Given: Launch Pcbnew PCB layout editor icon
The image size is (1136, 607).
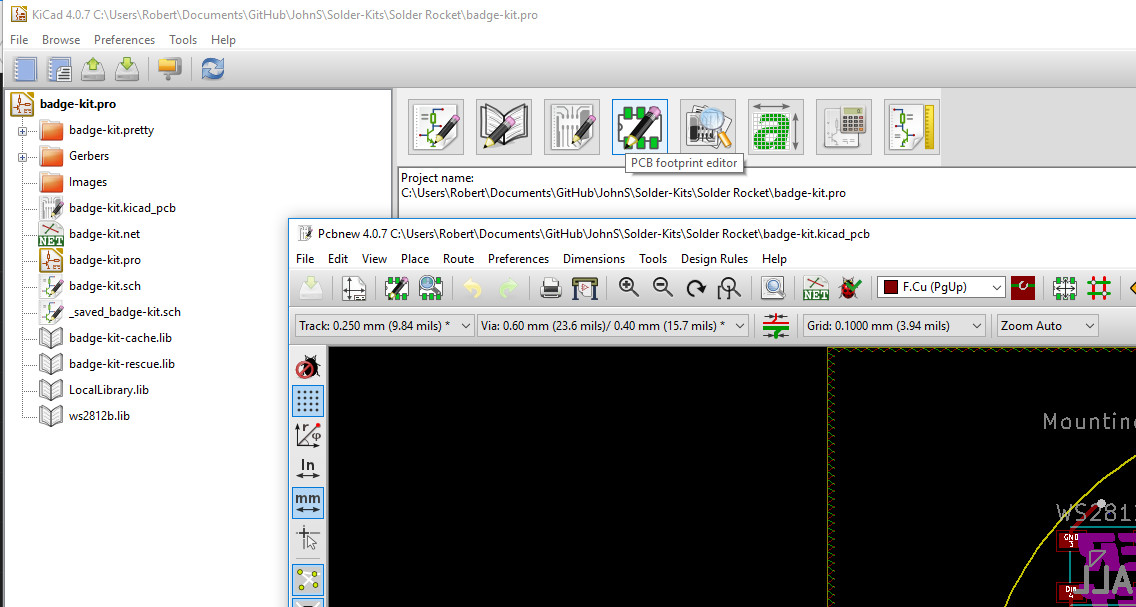Looking at the screenshot, I should click(x=572, y=127).
